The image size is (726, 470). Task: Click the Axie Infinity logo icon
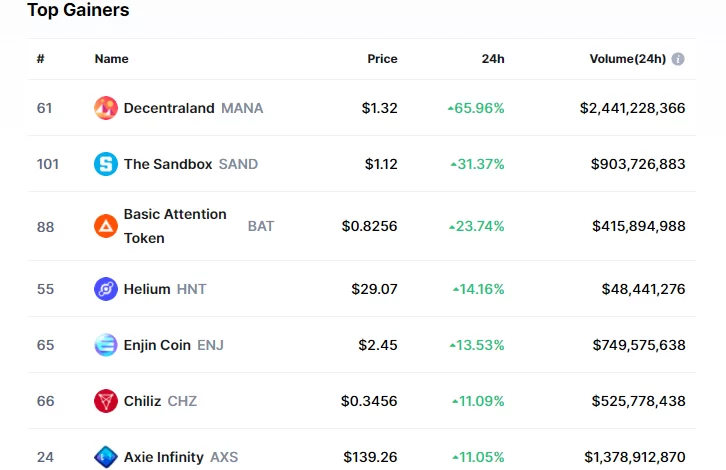coord(106,457)
